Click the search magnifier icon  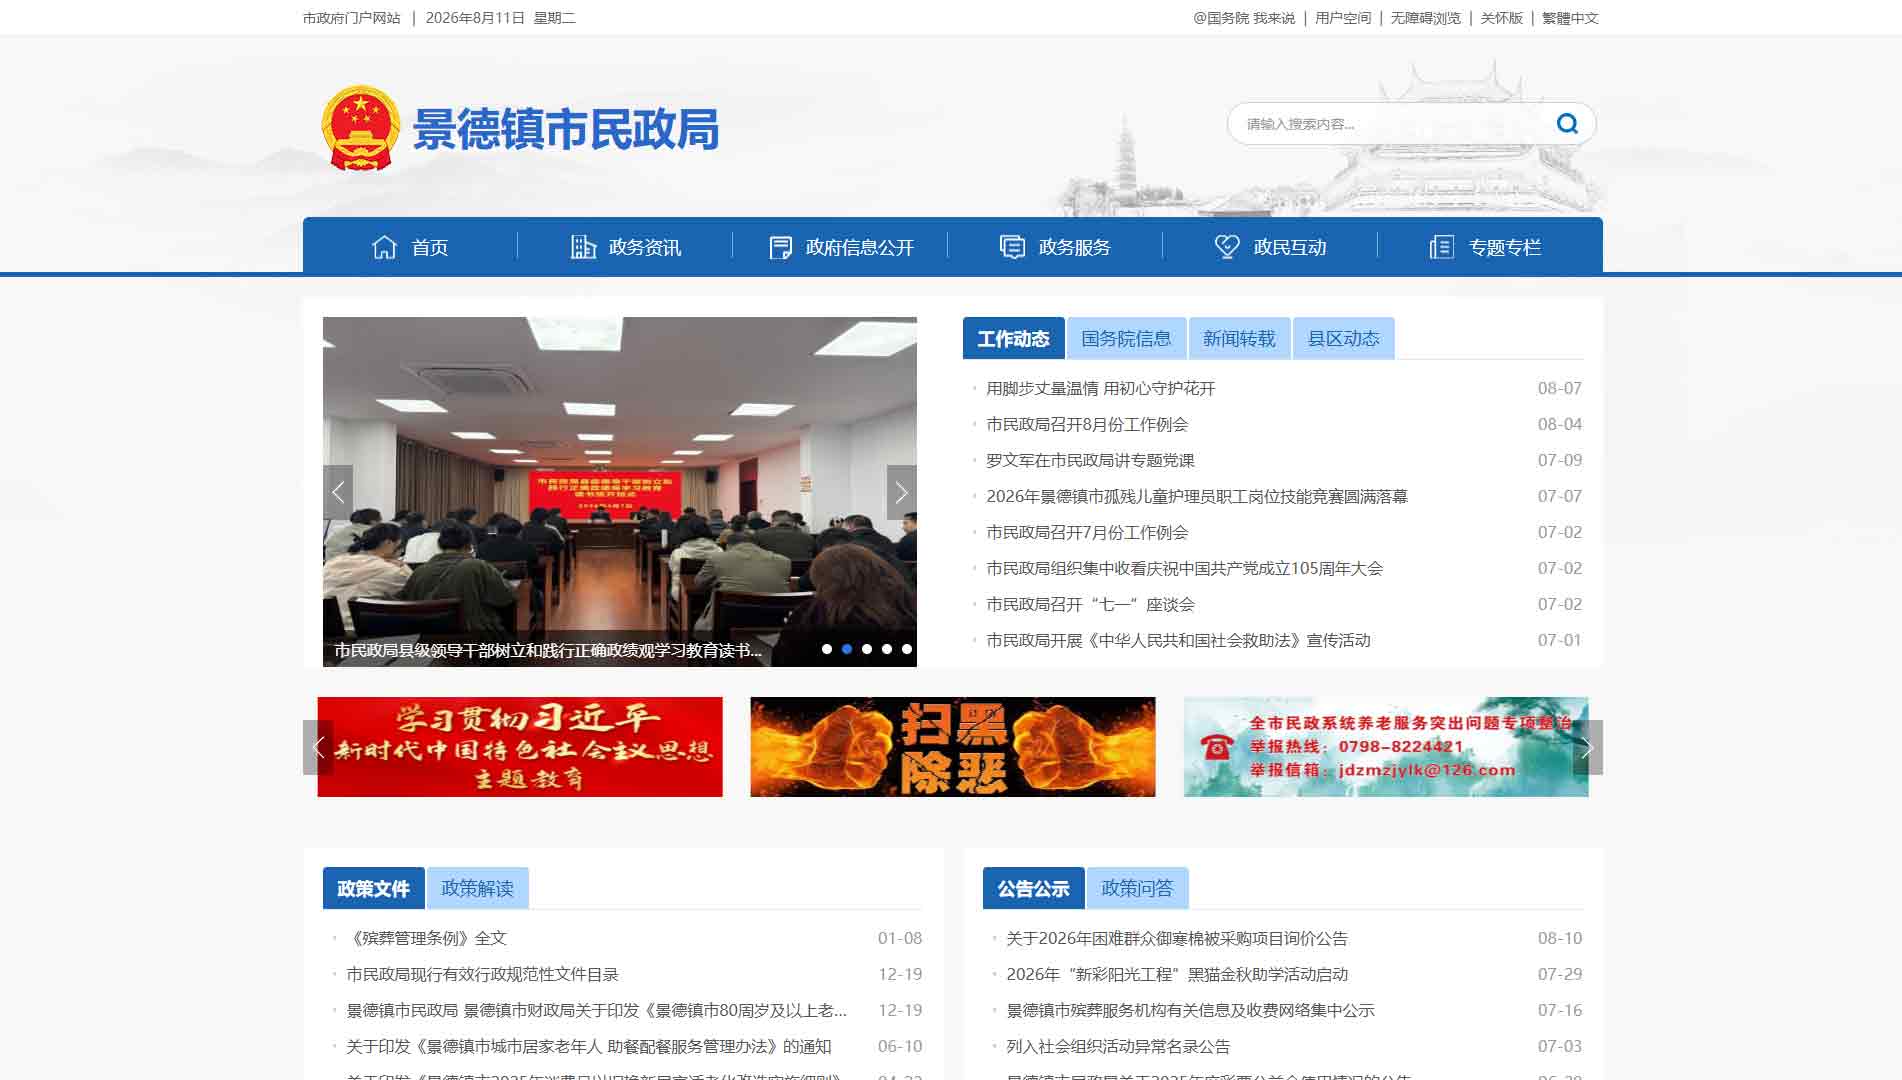point(1567,123)
